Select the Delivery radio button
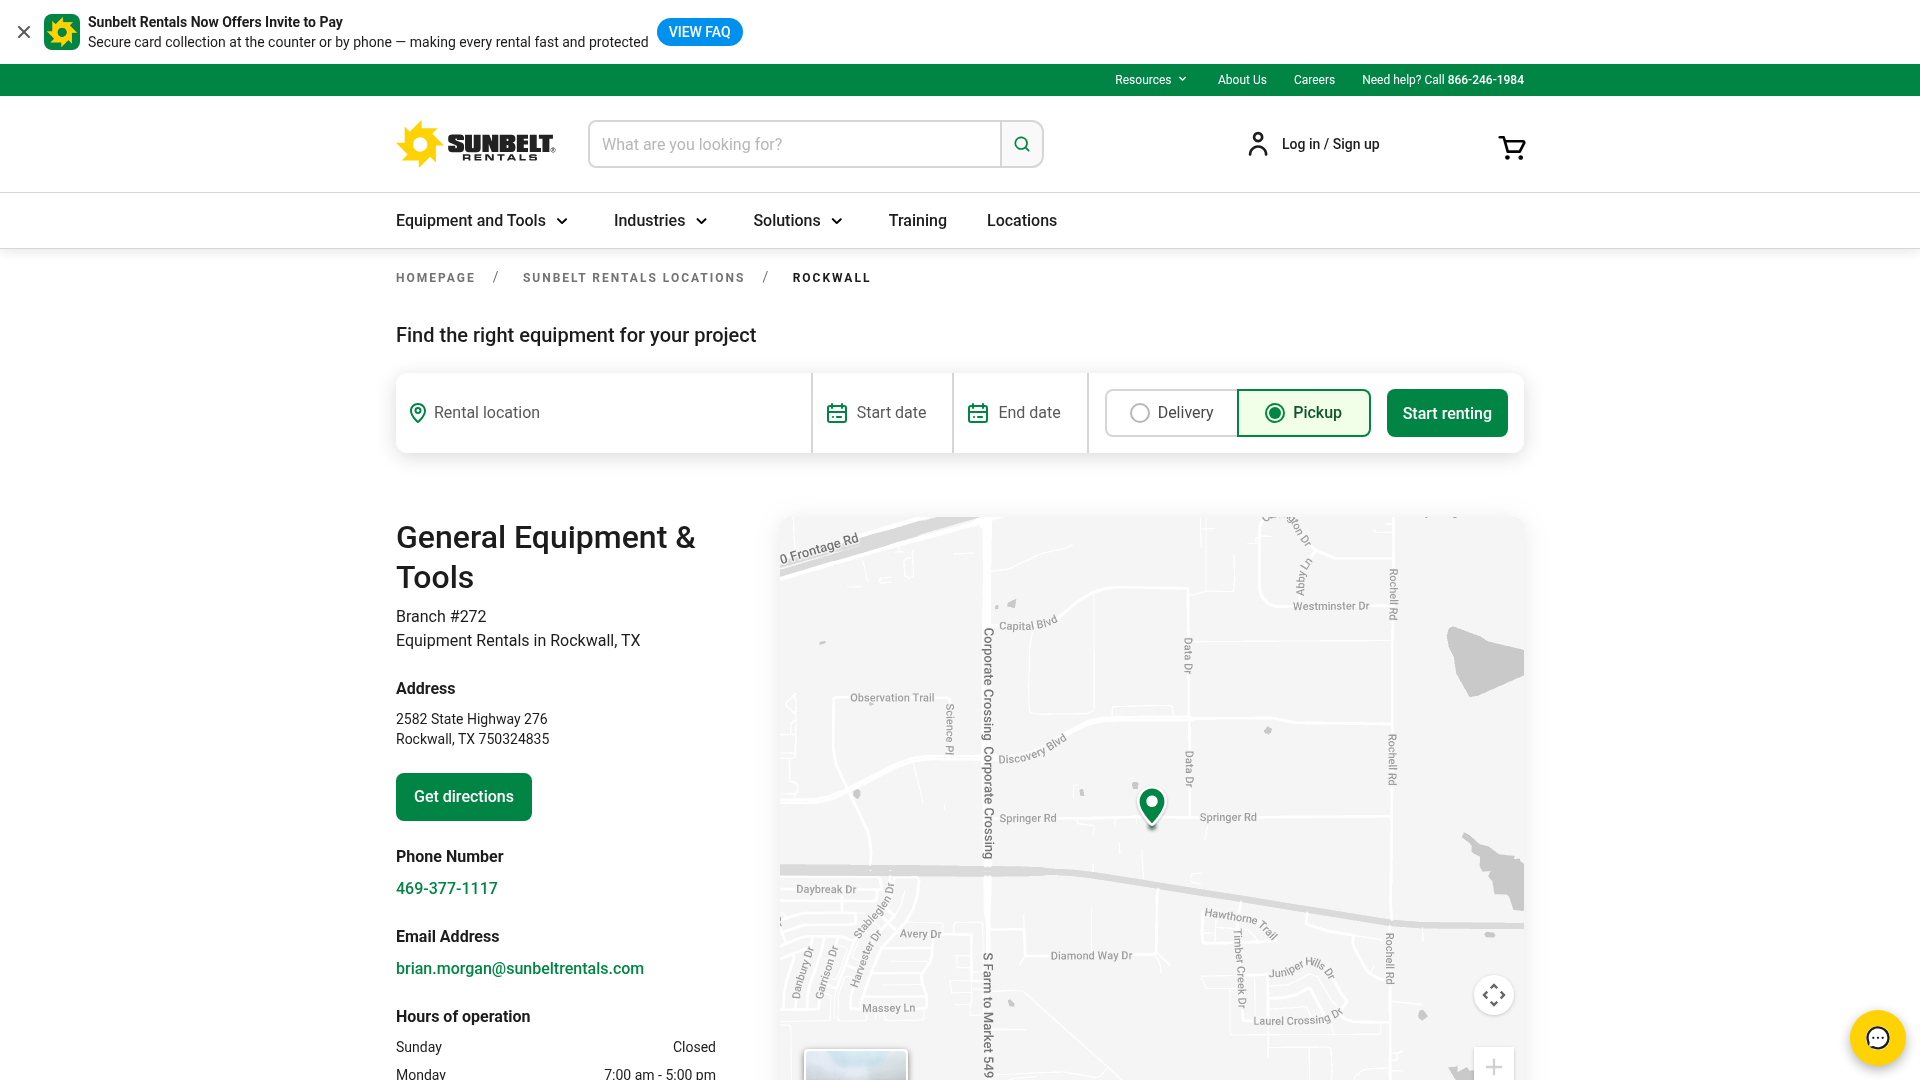This screenshot has width=1920, height=1080. [1139, 412]
